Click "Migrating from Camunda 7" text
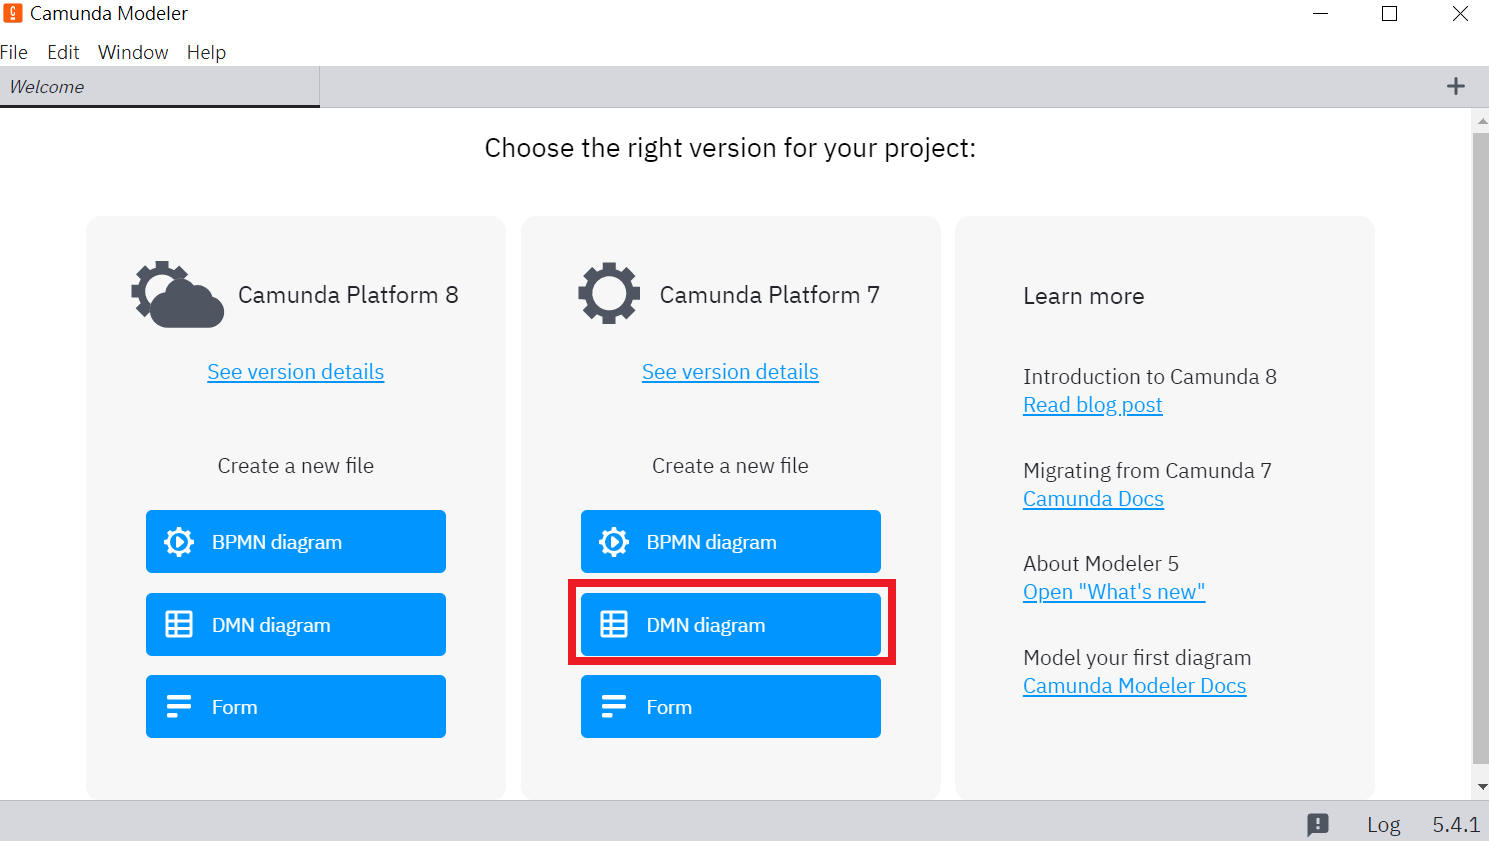 (1147, 471)
